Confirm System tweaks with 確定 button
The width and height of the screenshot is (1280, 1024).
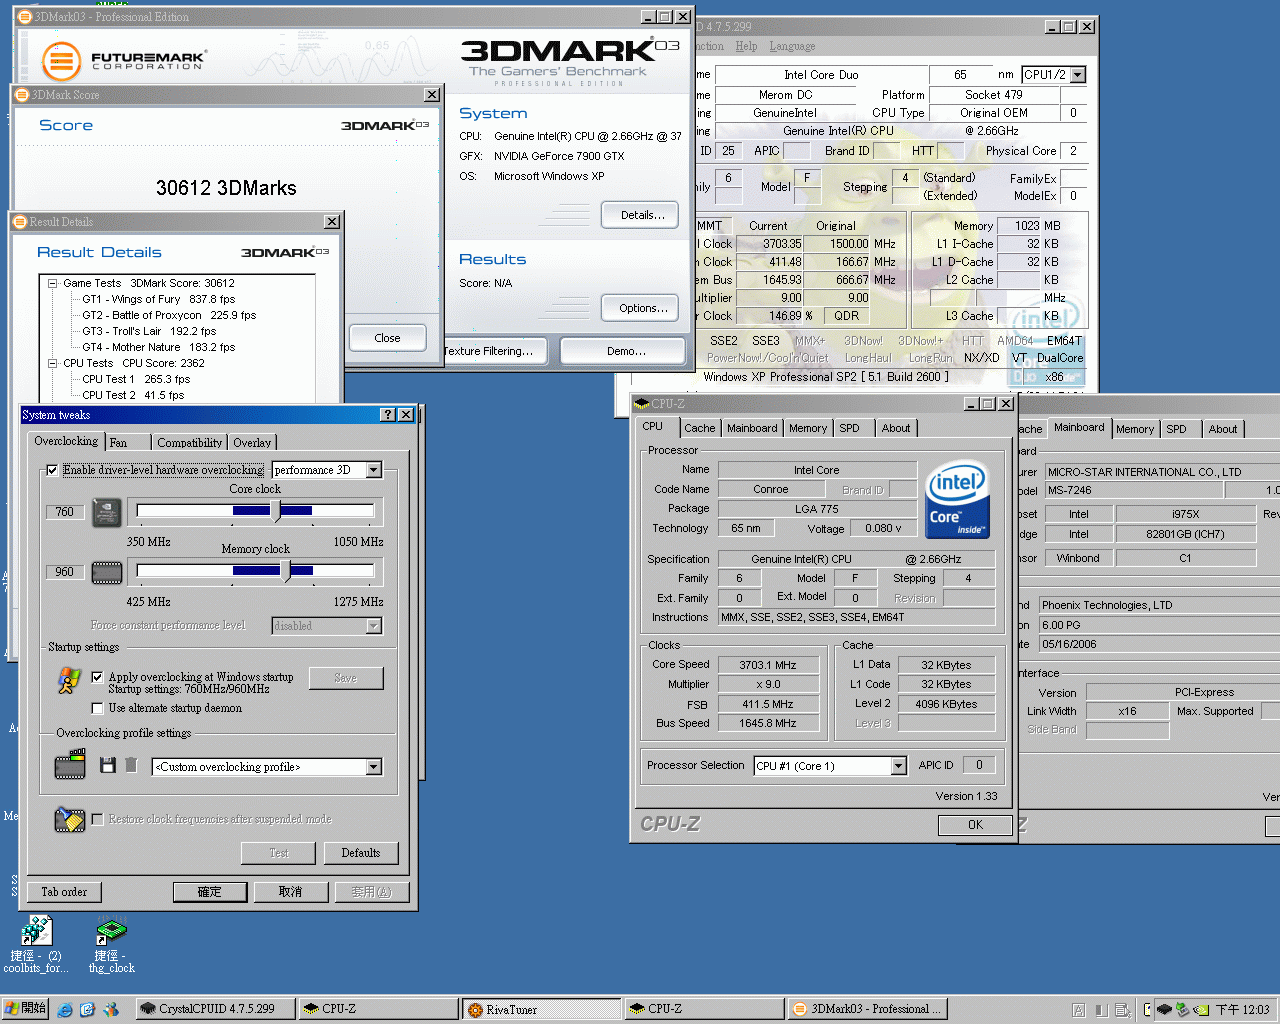coord(209,892)
